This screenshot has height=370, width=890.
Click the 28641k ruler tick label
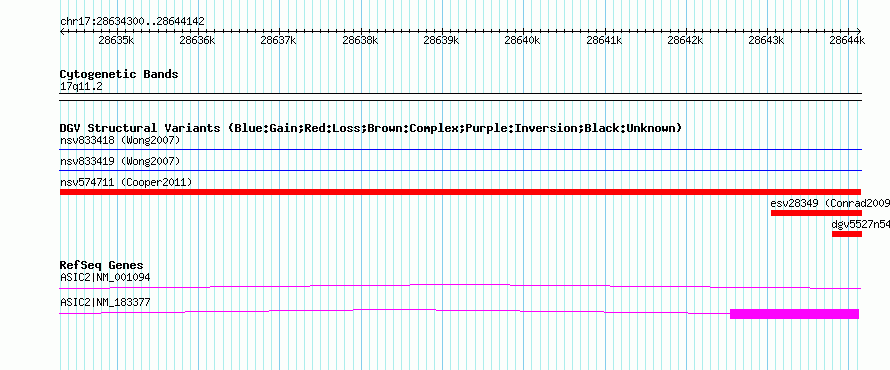(604, 40)
